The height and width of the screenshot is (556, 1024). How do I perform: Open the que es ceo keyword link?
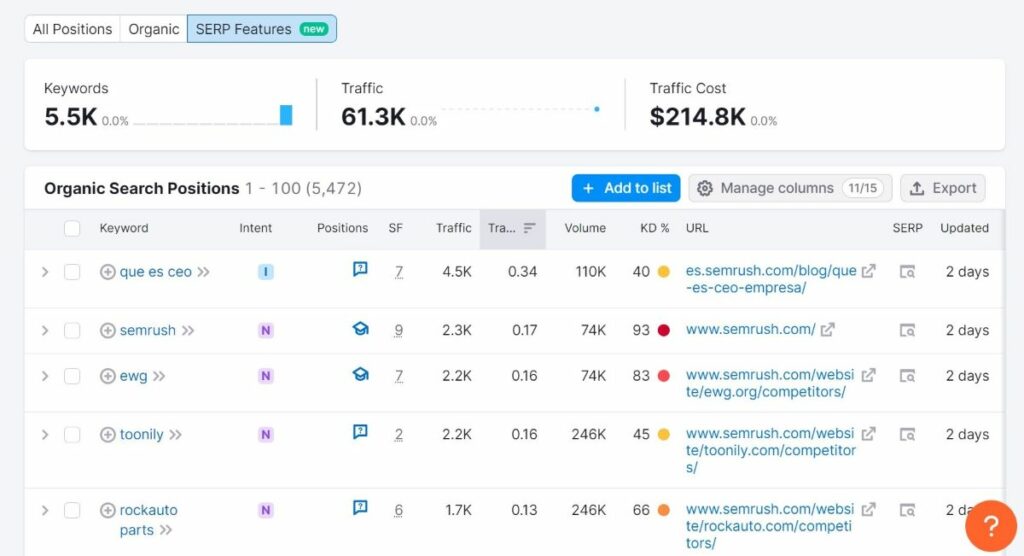tap(155, 272)
